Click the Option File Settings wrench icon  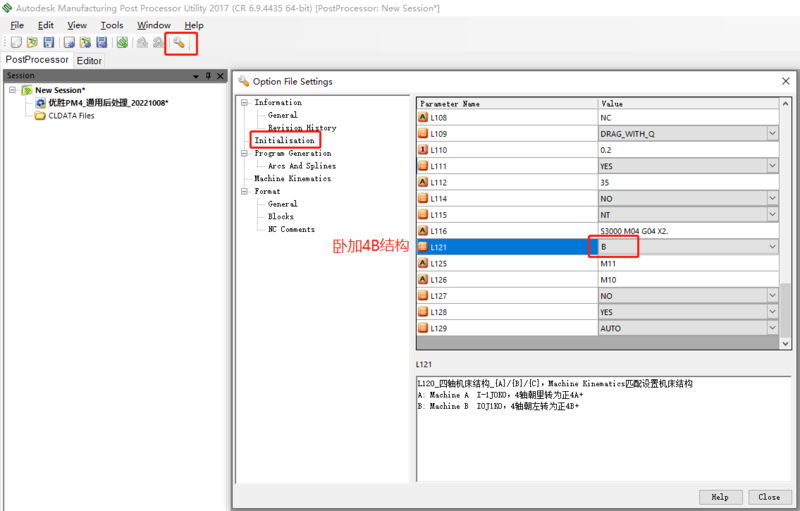pos(179,43)
